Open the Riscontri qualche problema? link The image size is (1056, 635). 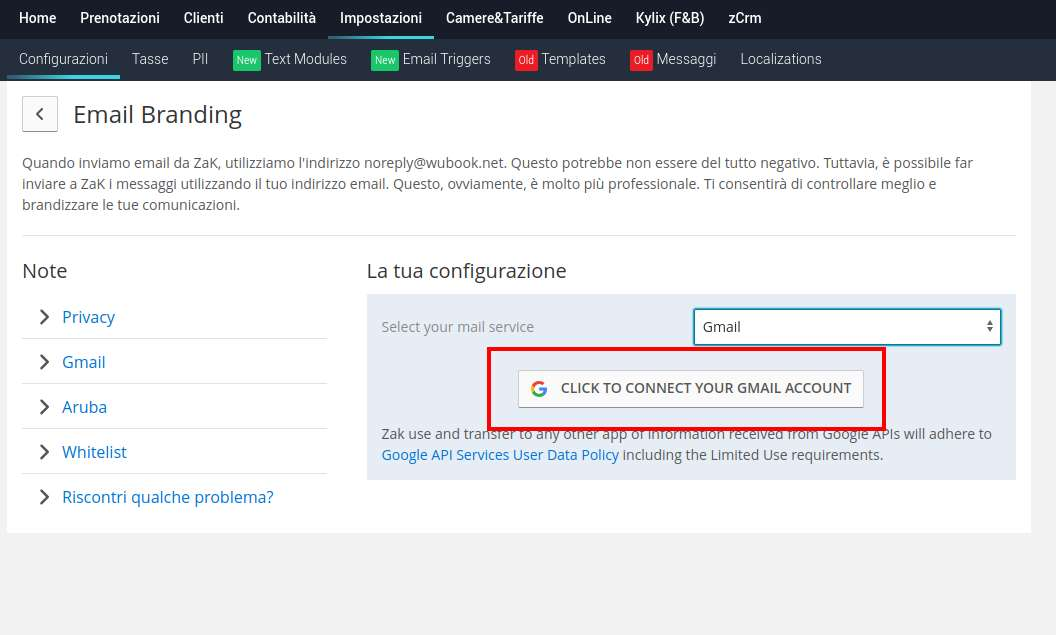168,498
